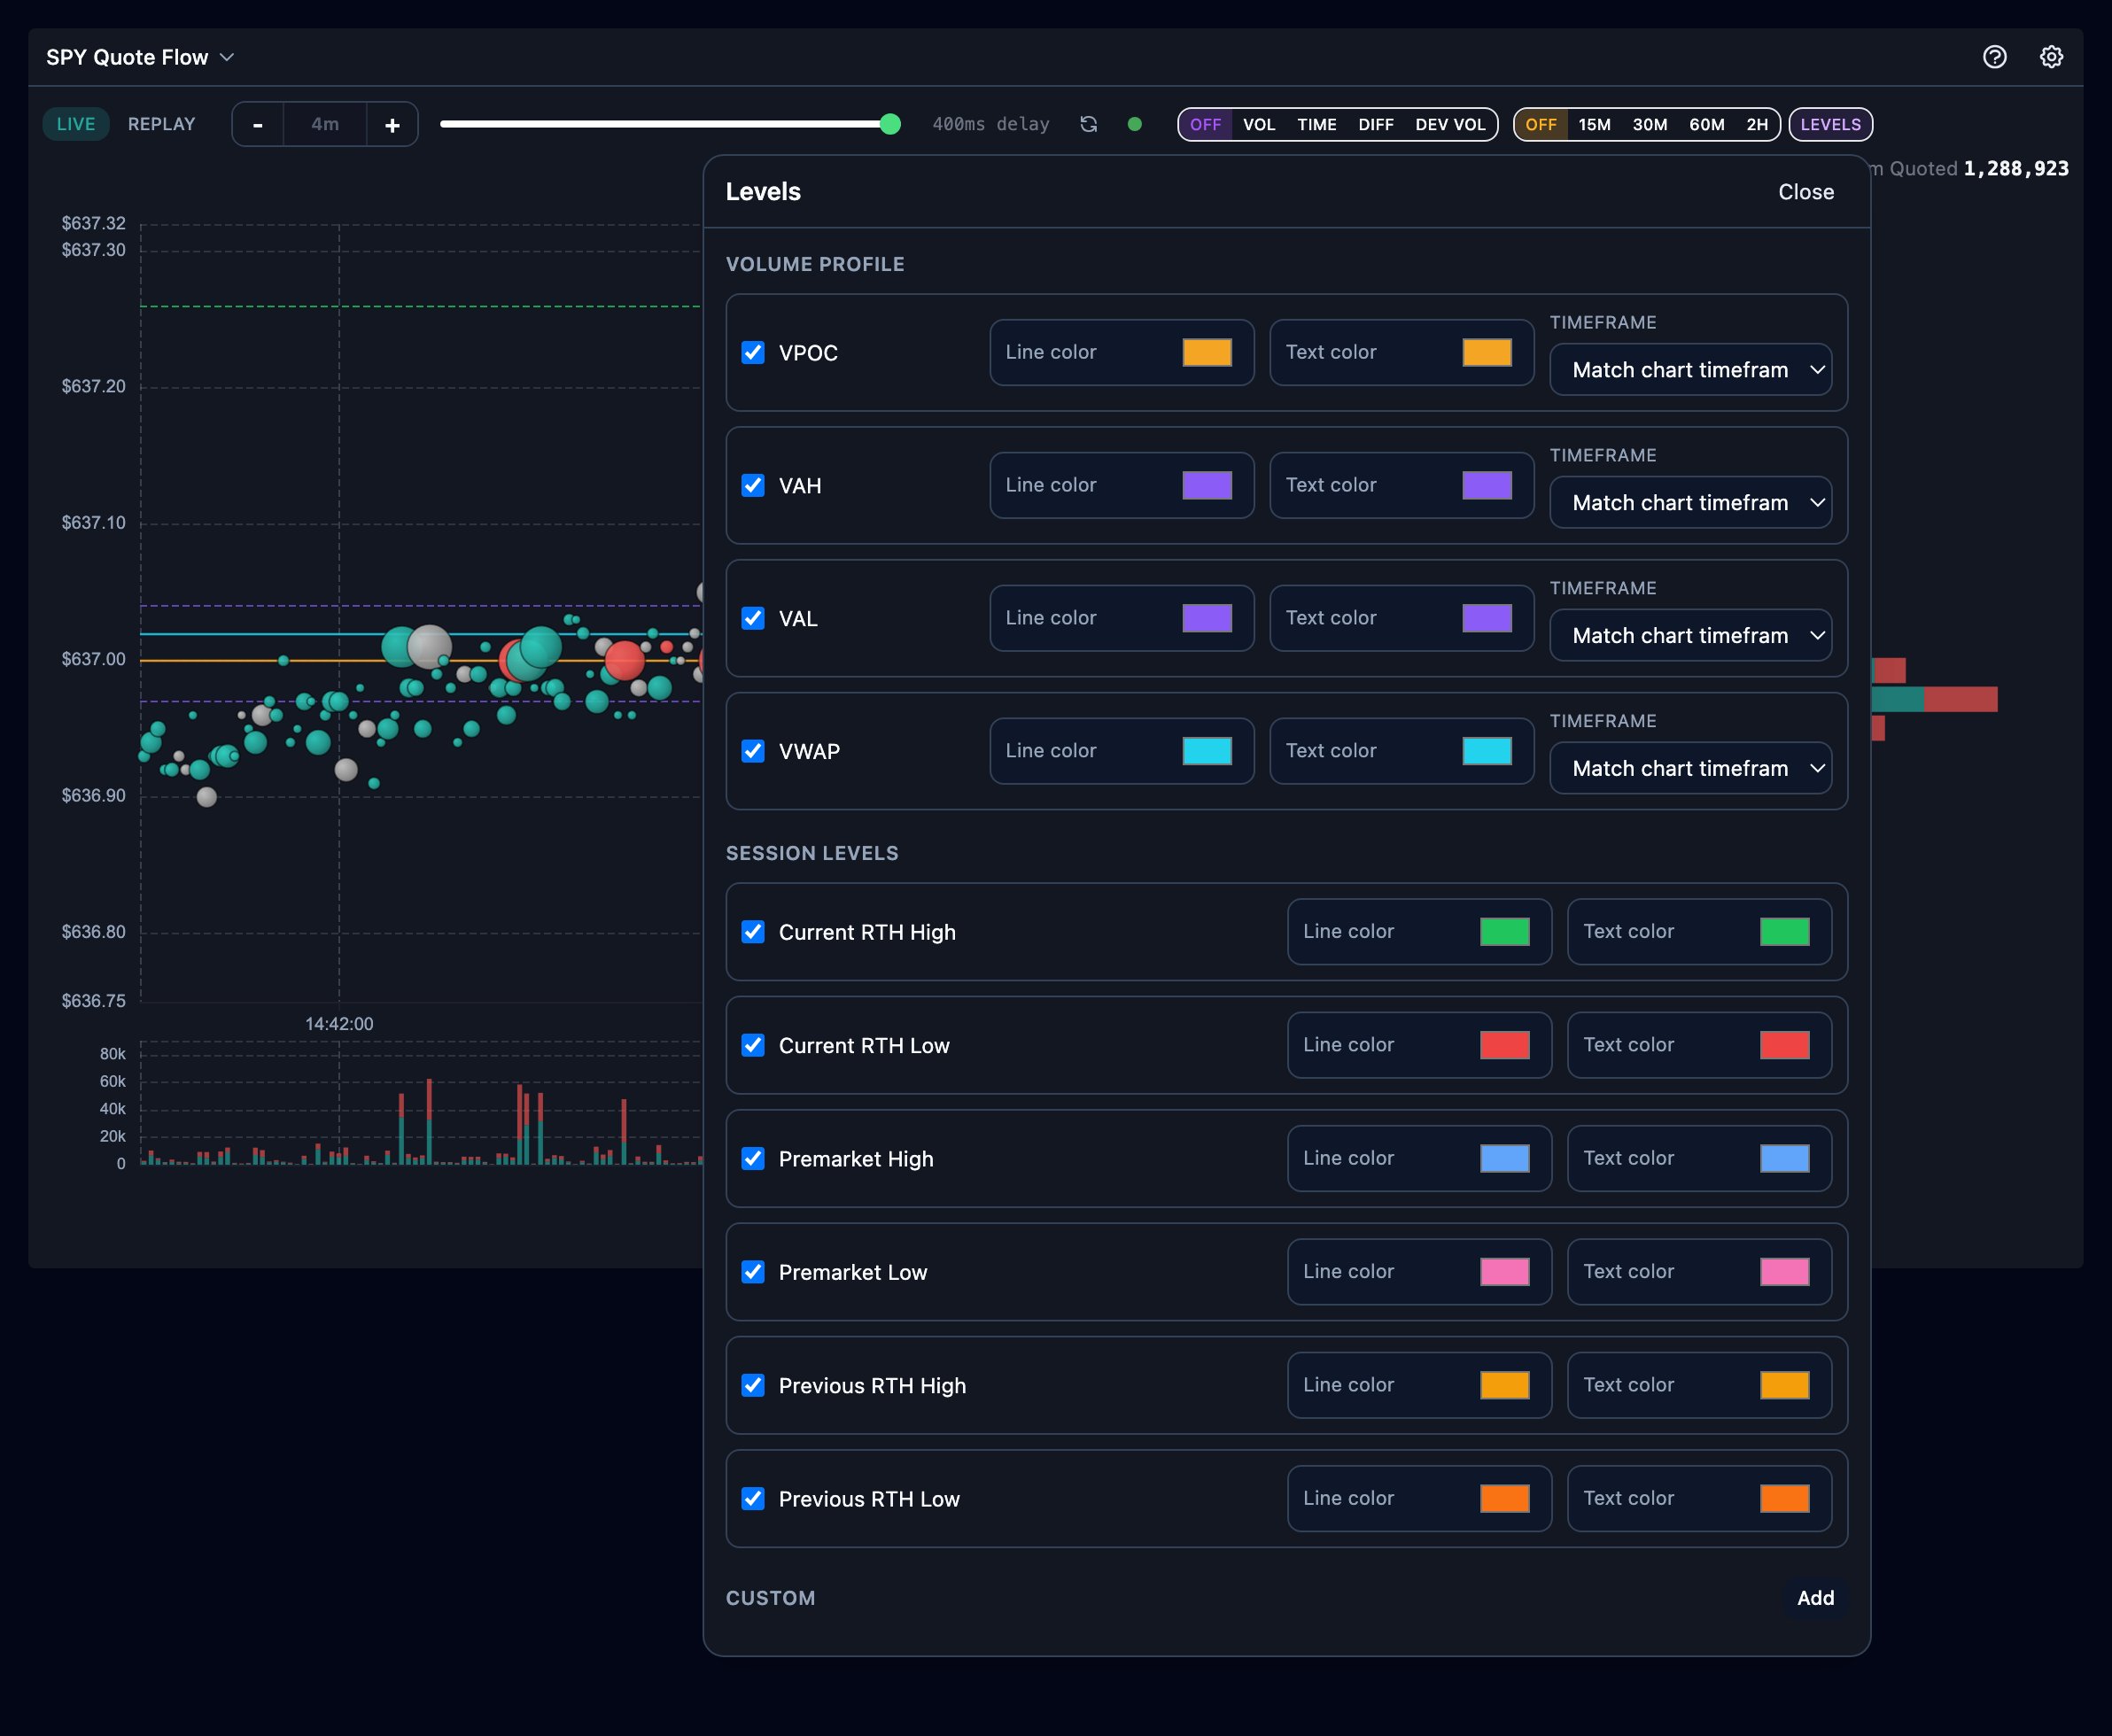Toggle the Current RTH High checkbox
Screen dimensions: 2112x1736
[753, 932]
